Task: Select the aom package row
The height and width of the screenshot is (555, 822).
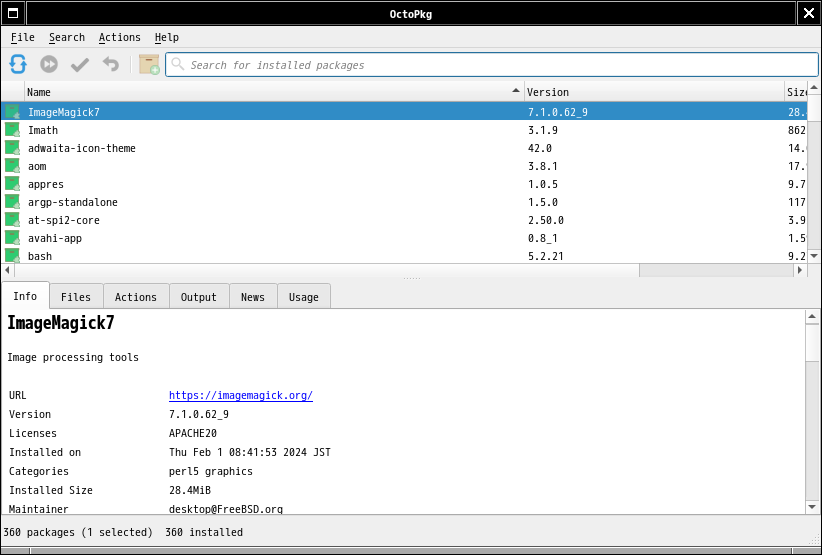Action: click(x=404, y=166)
